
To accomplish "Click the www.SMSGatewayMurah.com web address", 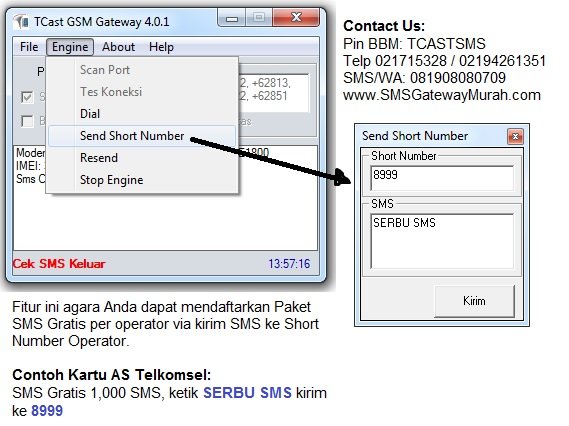I will point(442,95).
